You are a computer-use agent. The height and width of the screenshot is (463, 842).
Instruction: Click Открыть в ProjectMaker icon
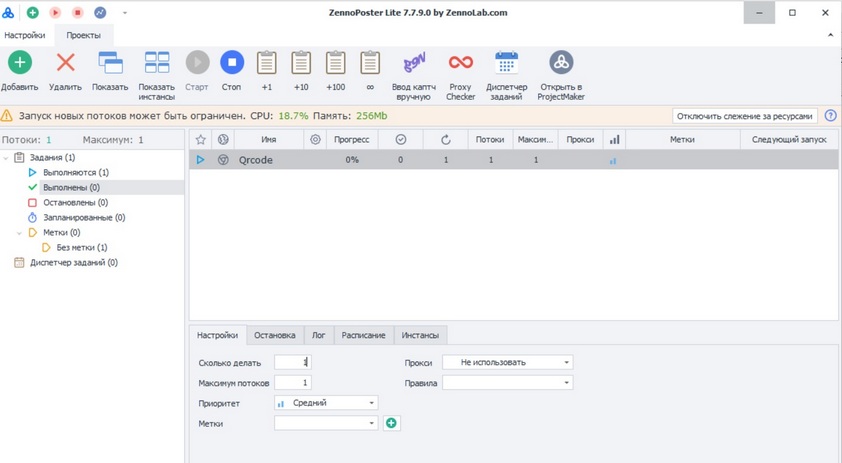[561, 62]
